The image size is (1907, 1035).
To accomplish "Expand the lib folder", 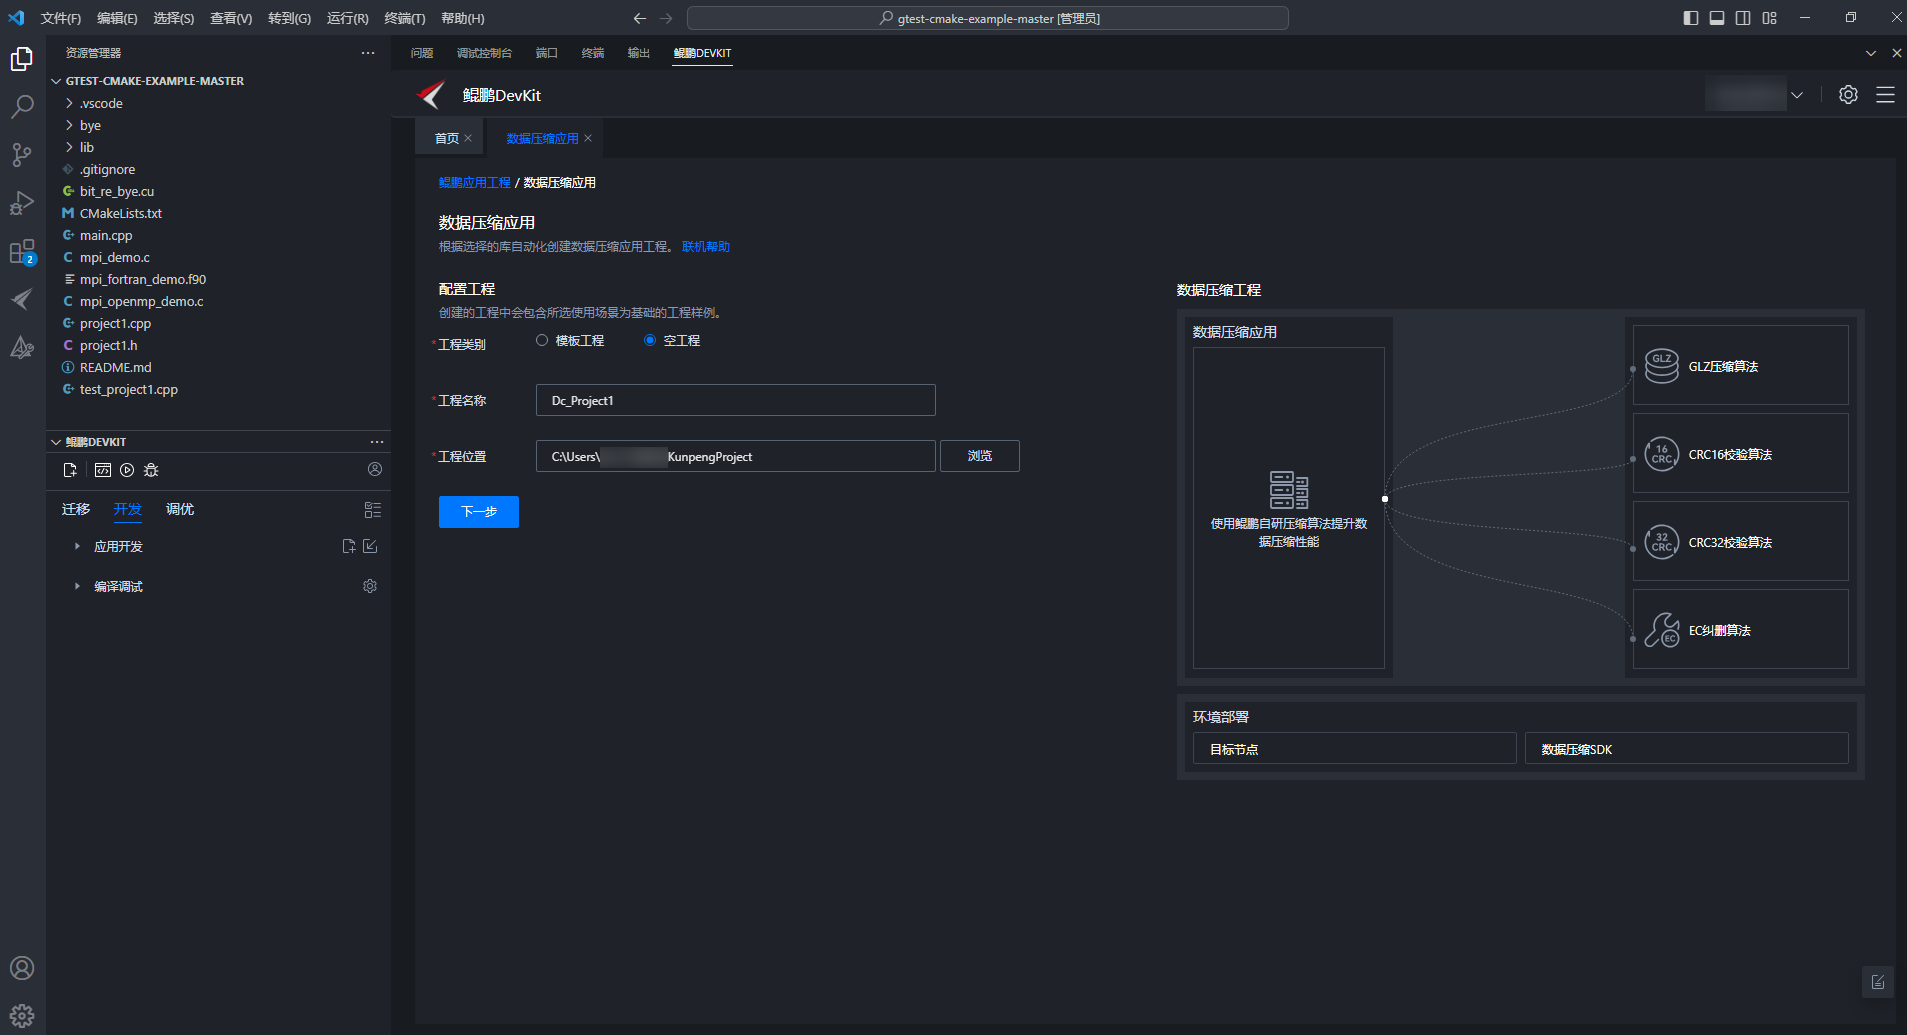I will (x=69, y=147).
